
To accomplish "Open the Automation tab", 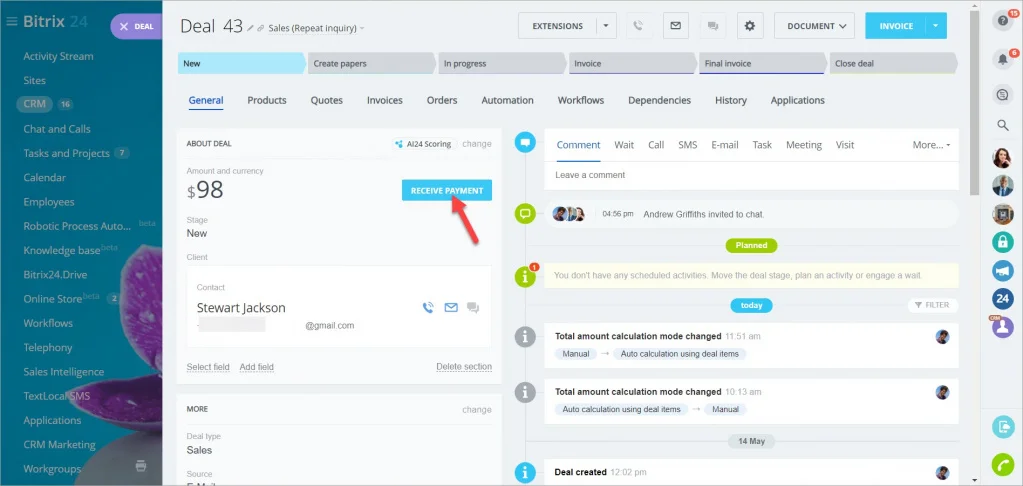I will [x=508, y=100].
